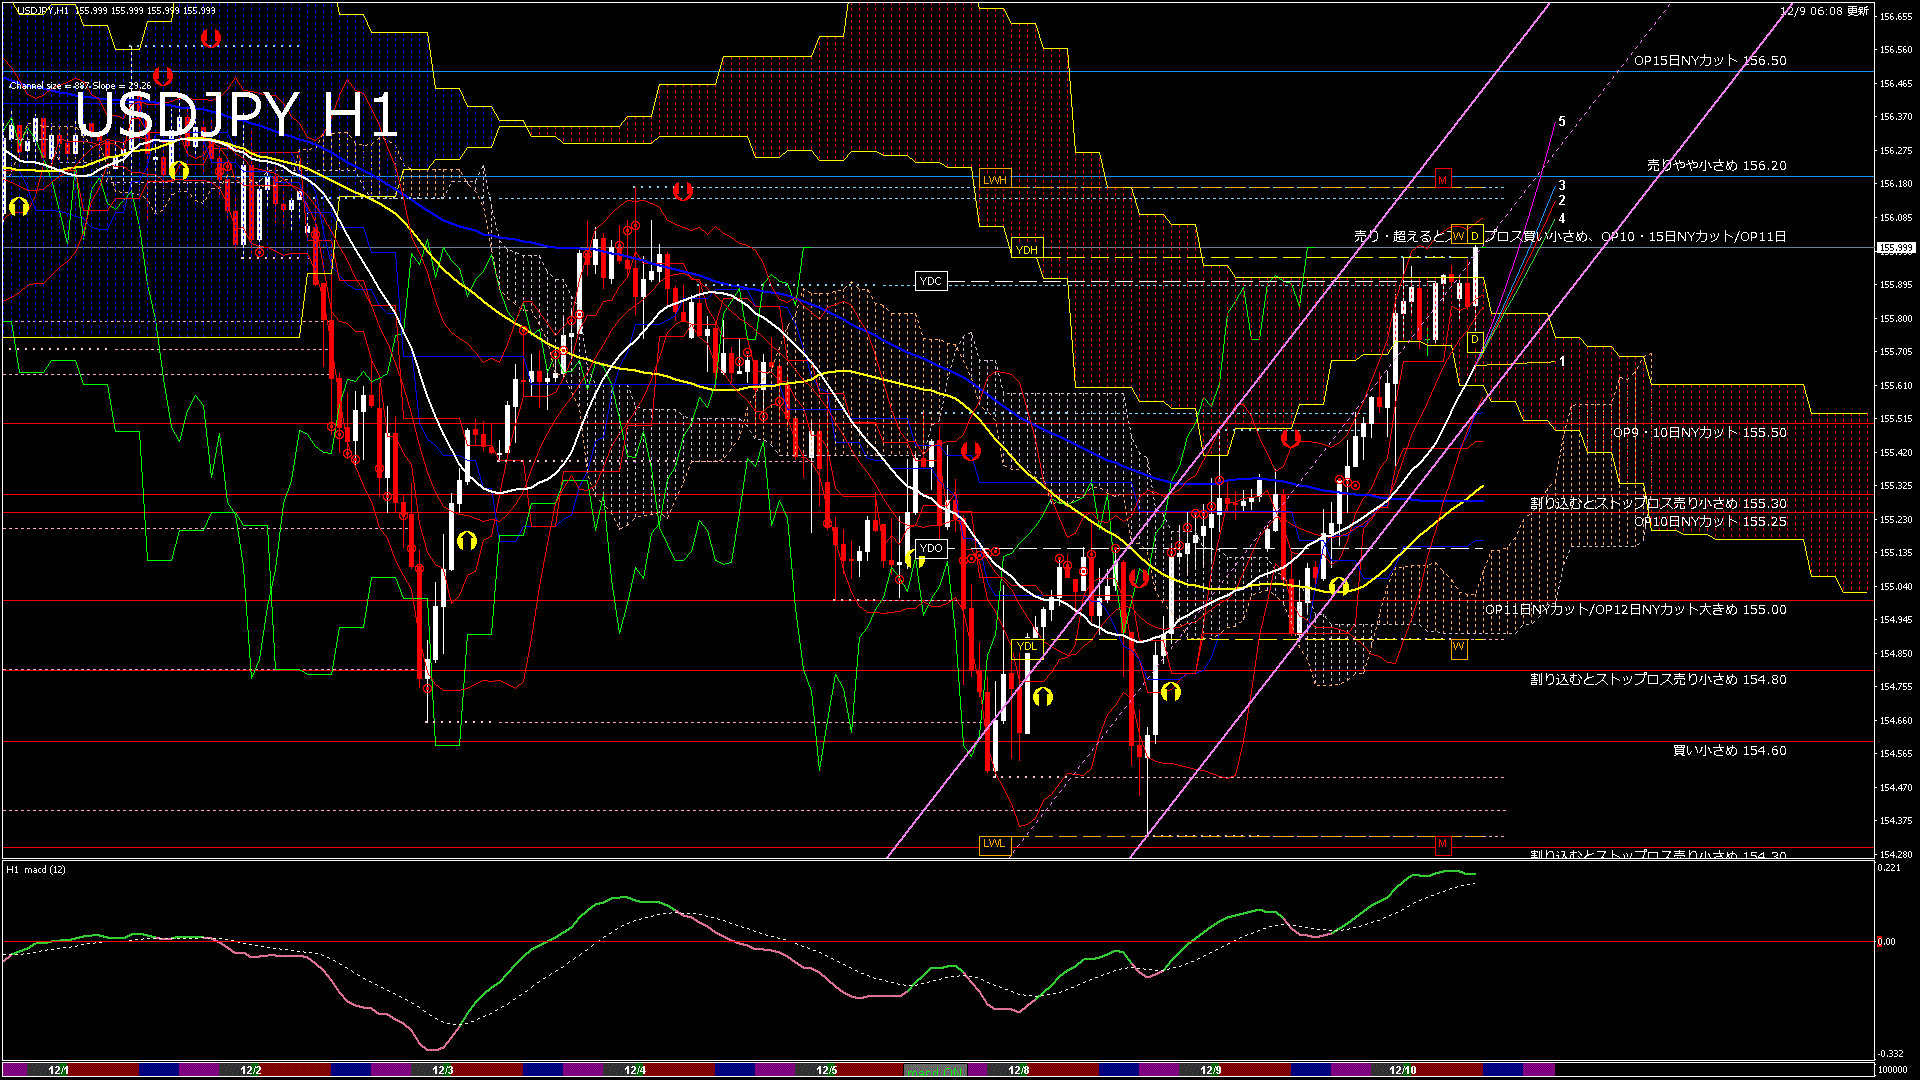
Task: Click the YDL label box
Action: point(1027,648)
